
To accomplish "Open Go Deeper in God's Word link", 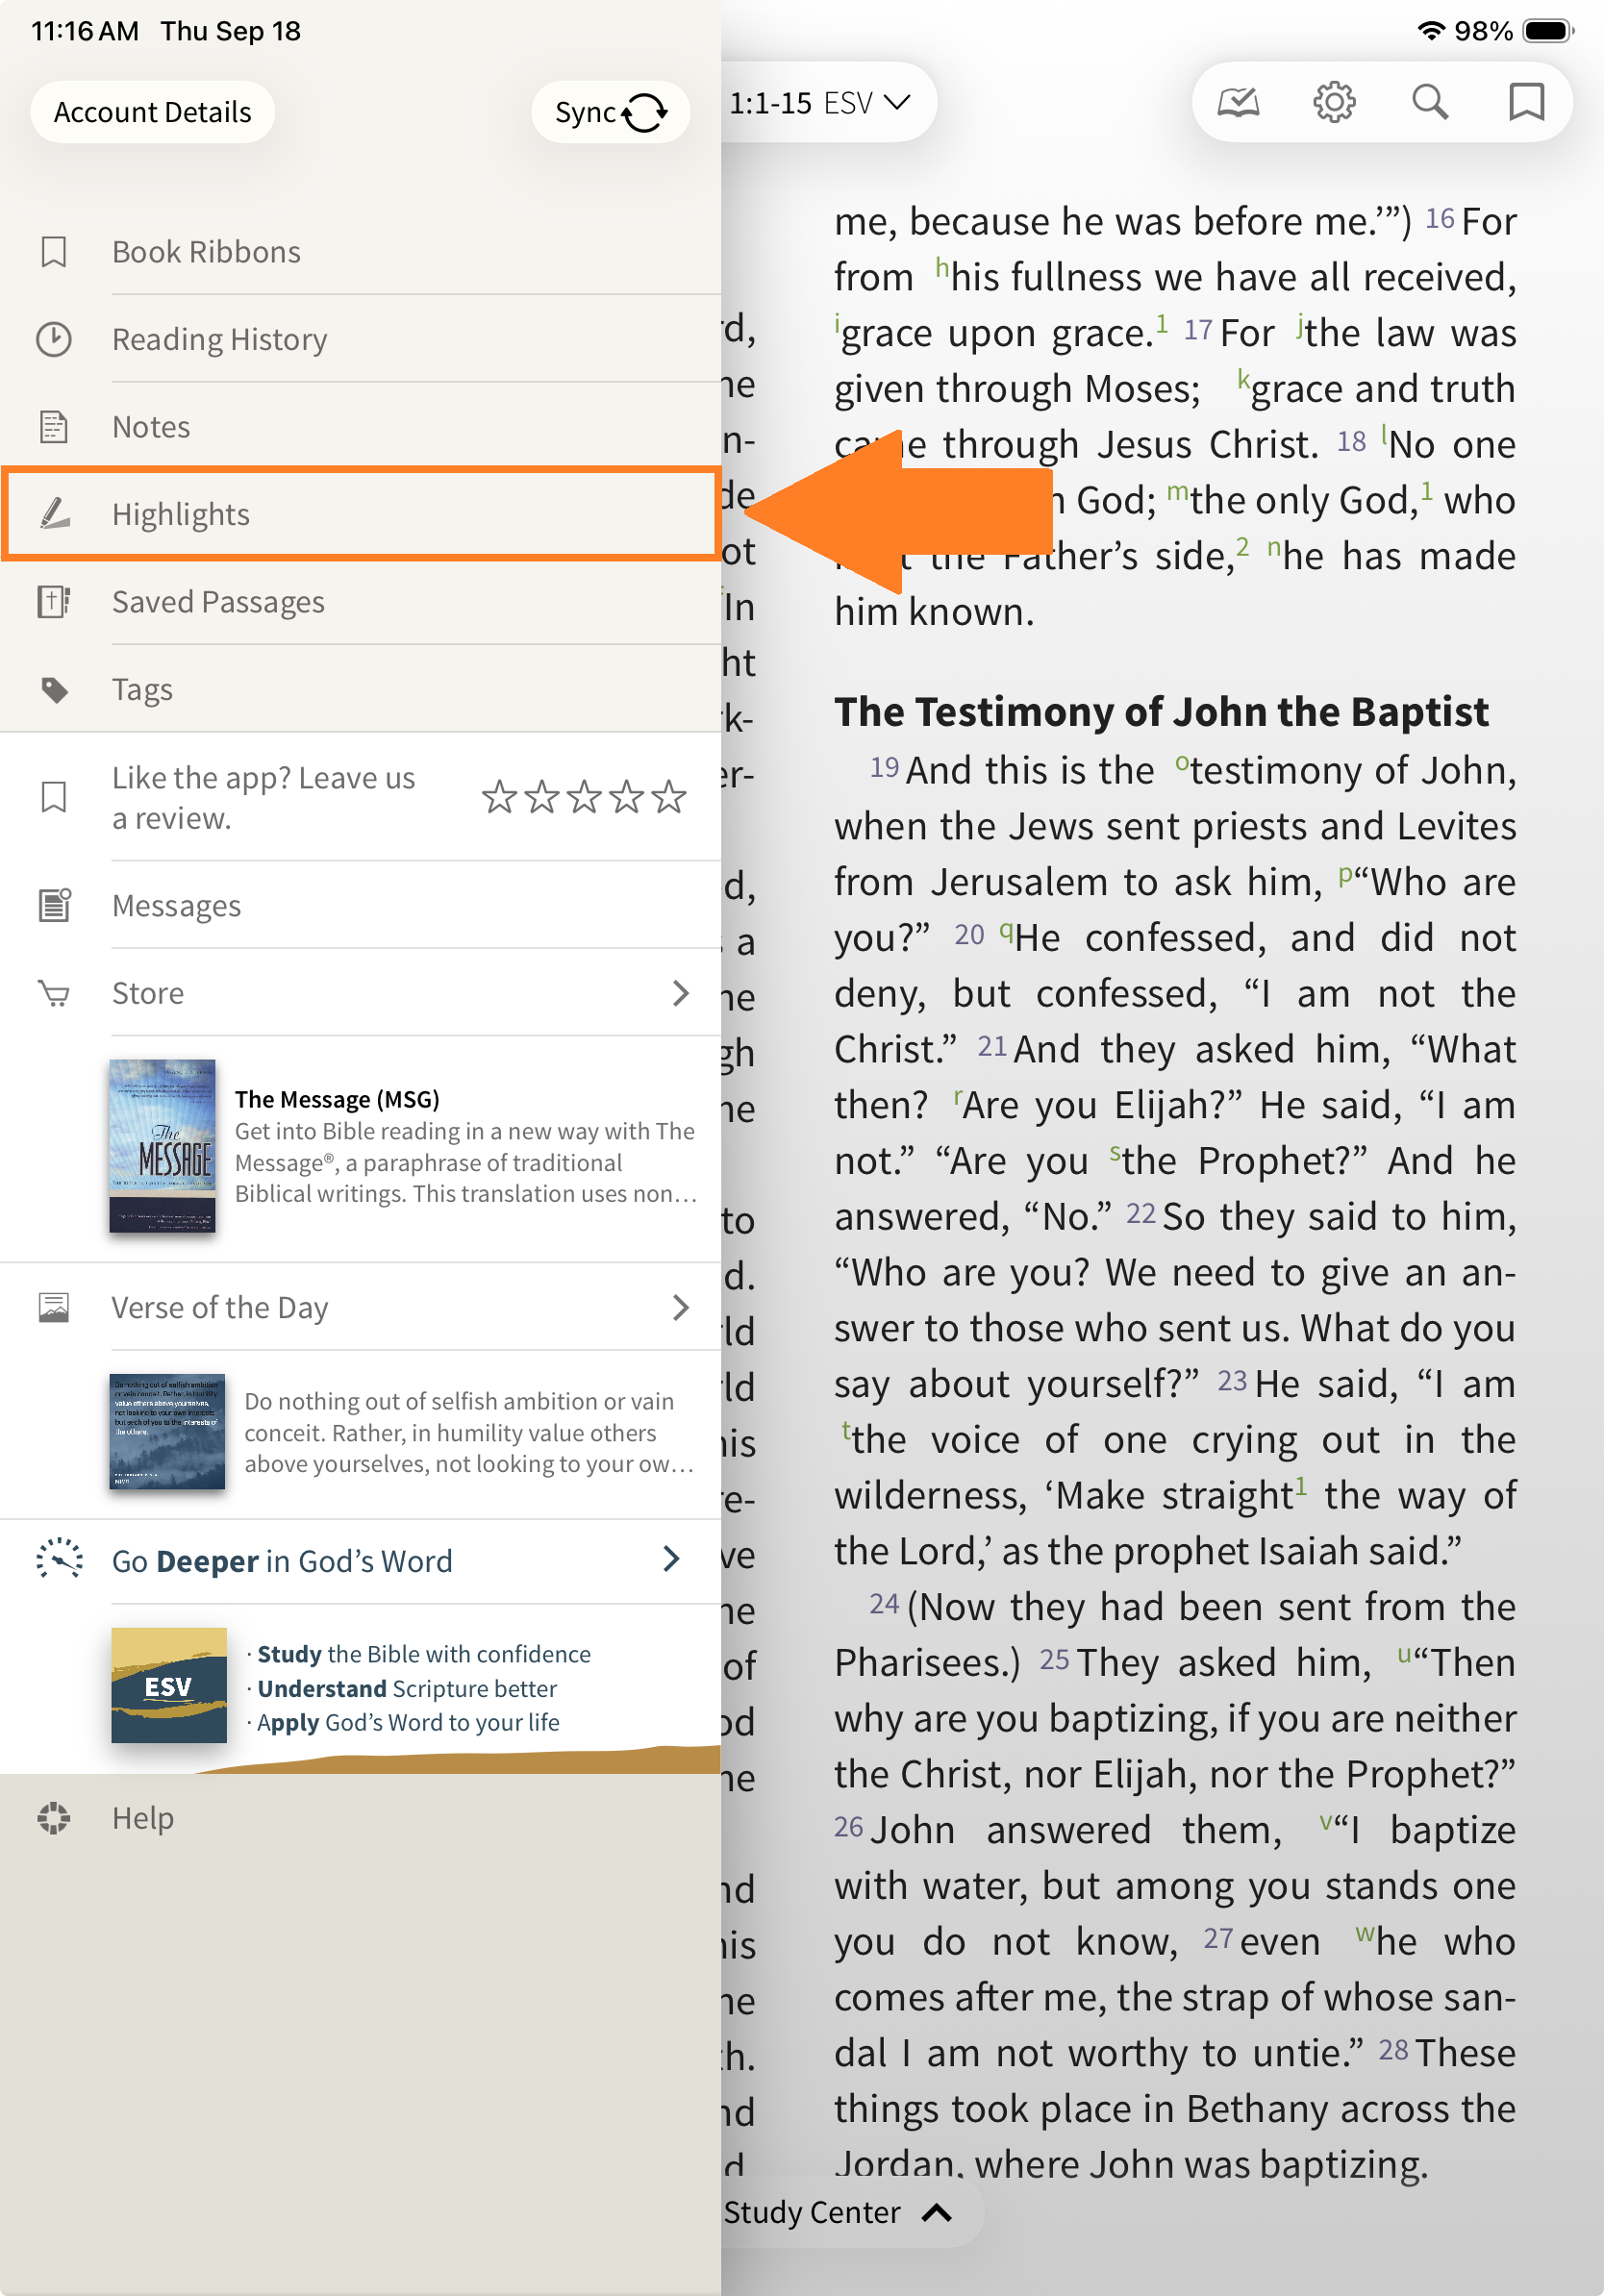I will (x=282, y=1561).
